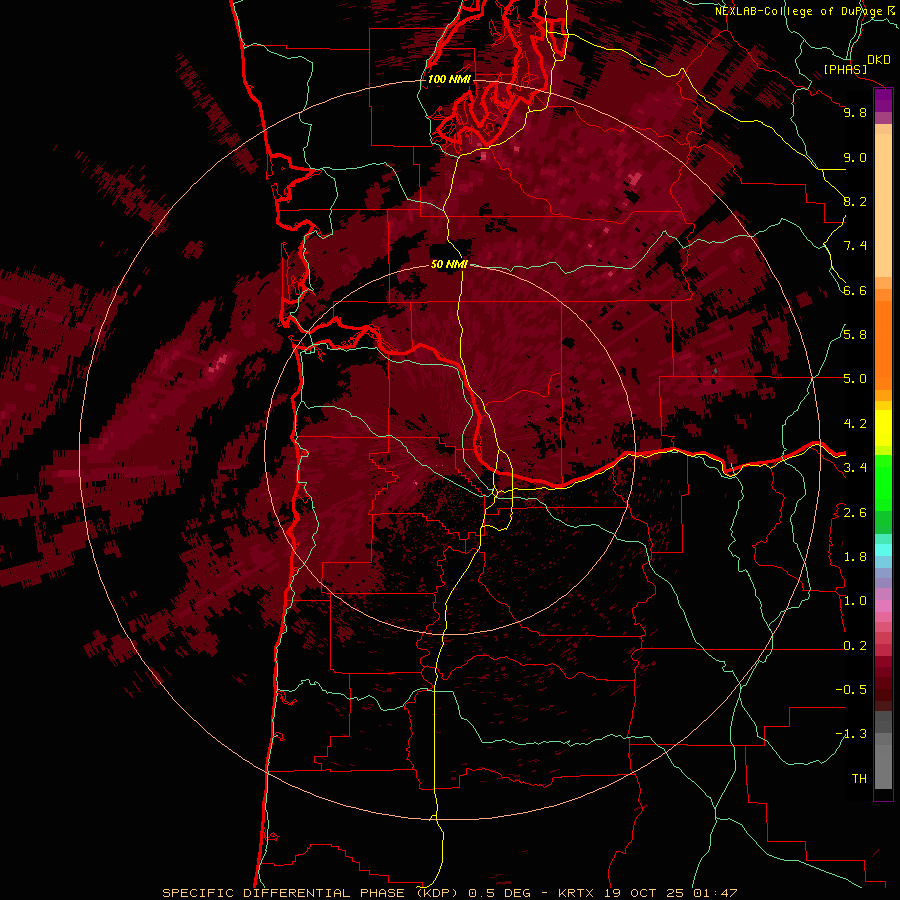
Task: Click the SPECIFIC DIFFERENTIAL PHASE caption text
Action: tap(285, 893)
